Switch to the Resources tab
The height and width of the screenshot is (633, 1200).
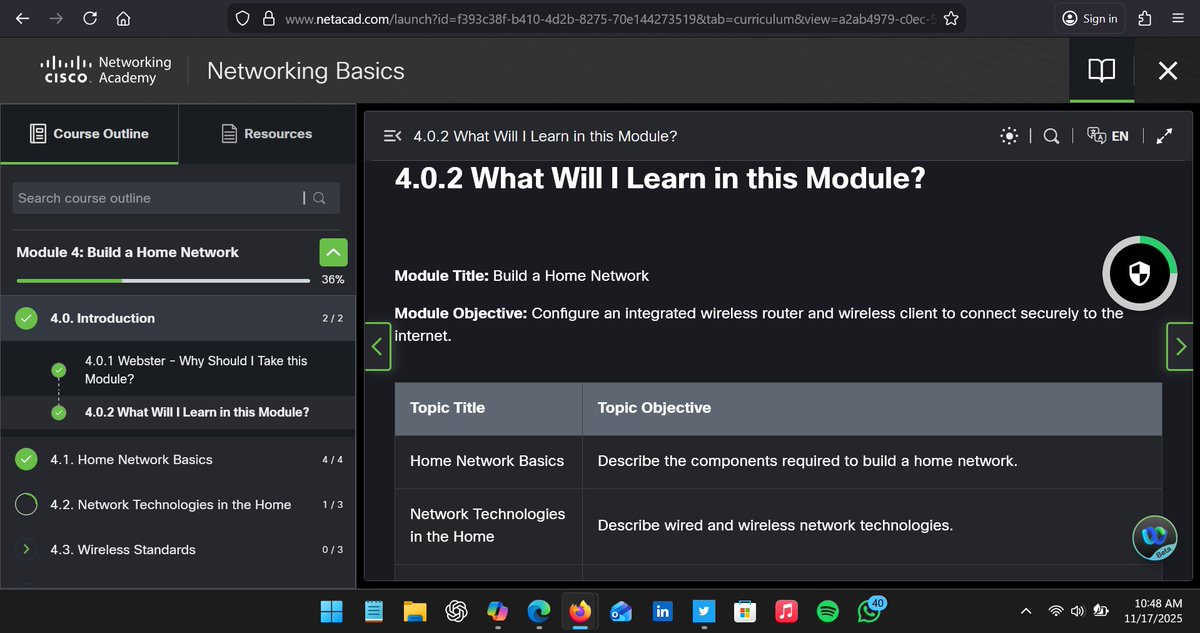266,133
